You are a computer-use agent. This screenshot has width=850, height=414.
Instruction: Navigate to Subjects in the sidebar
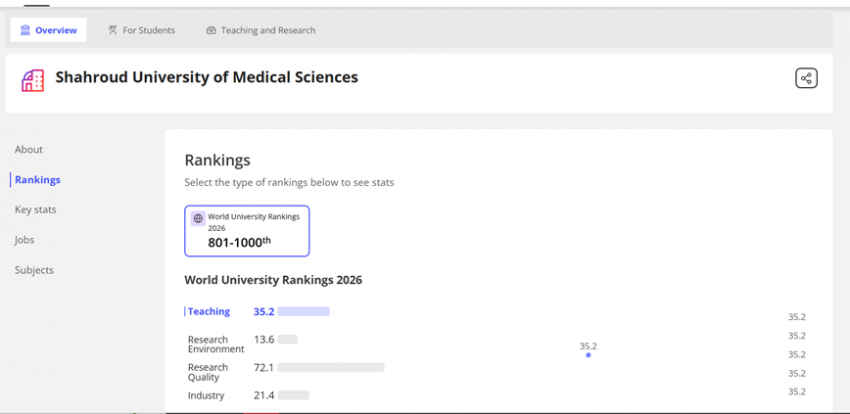tap(34, 270)
